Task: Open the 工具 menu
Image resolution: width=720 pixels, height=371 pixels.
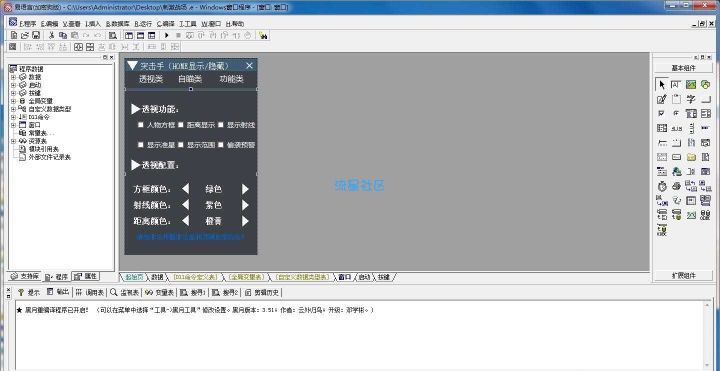Action: (x=188, y=23)
